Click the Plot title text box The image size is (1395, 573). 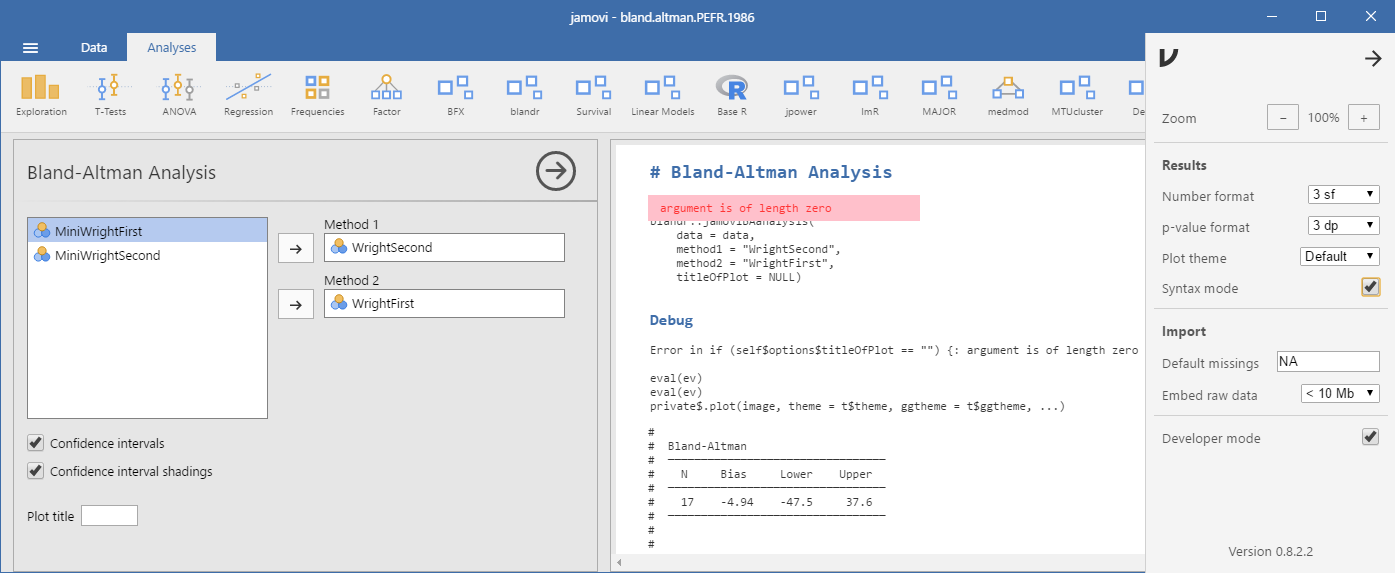(109, 516)
